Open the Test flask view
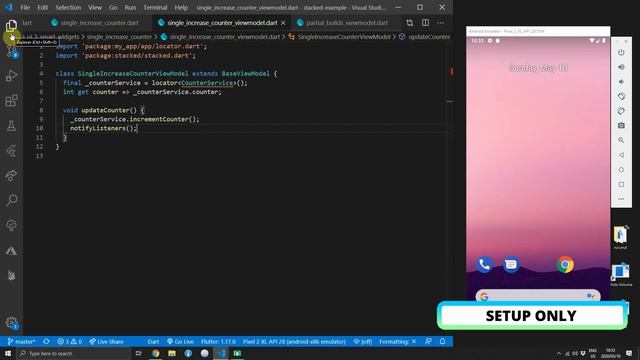This screenshot has width=640, height=360. (x=11, y=126)
